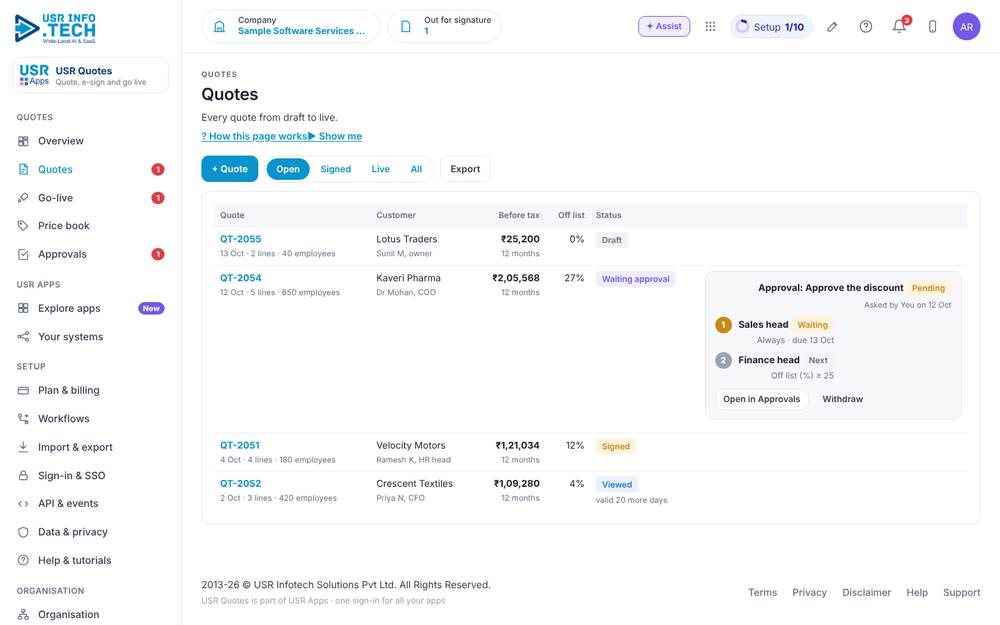Open the AR user avatar menu
This screenshot has width=1000, height=625.
coord(966,26)
